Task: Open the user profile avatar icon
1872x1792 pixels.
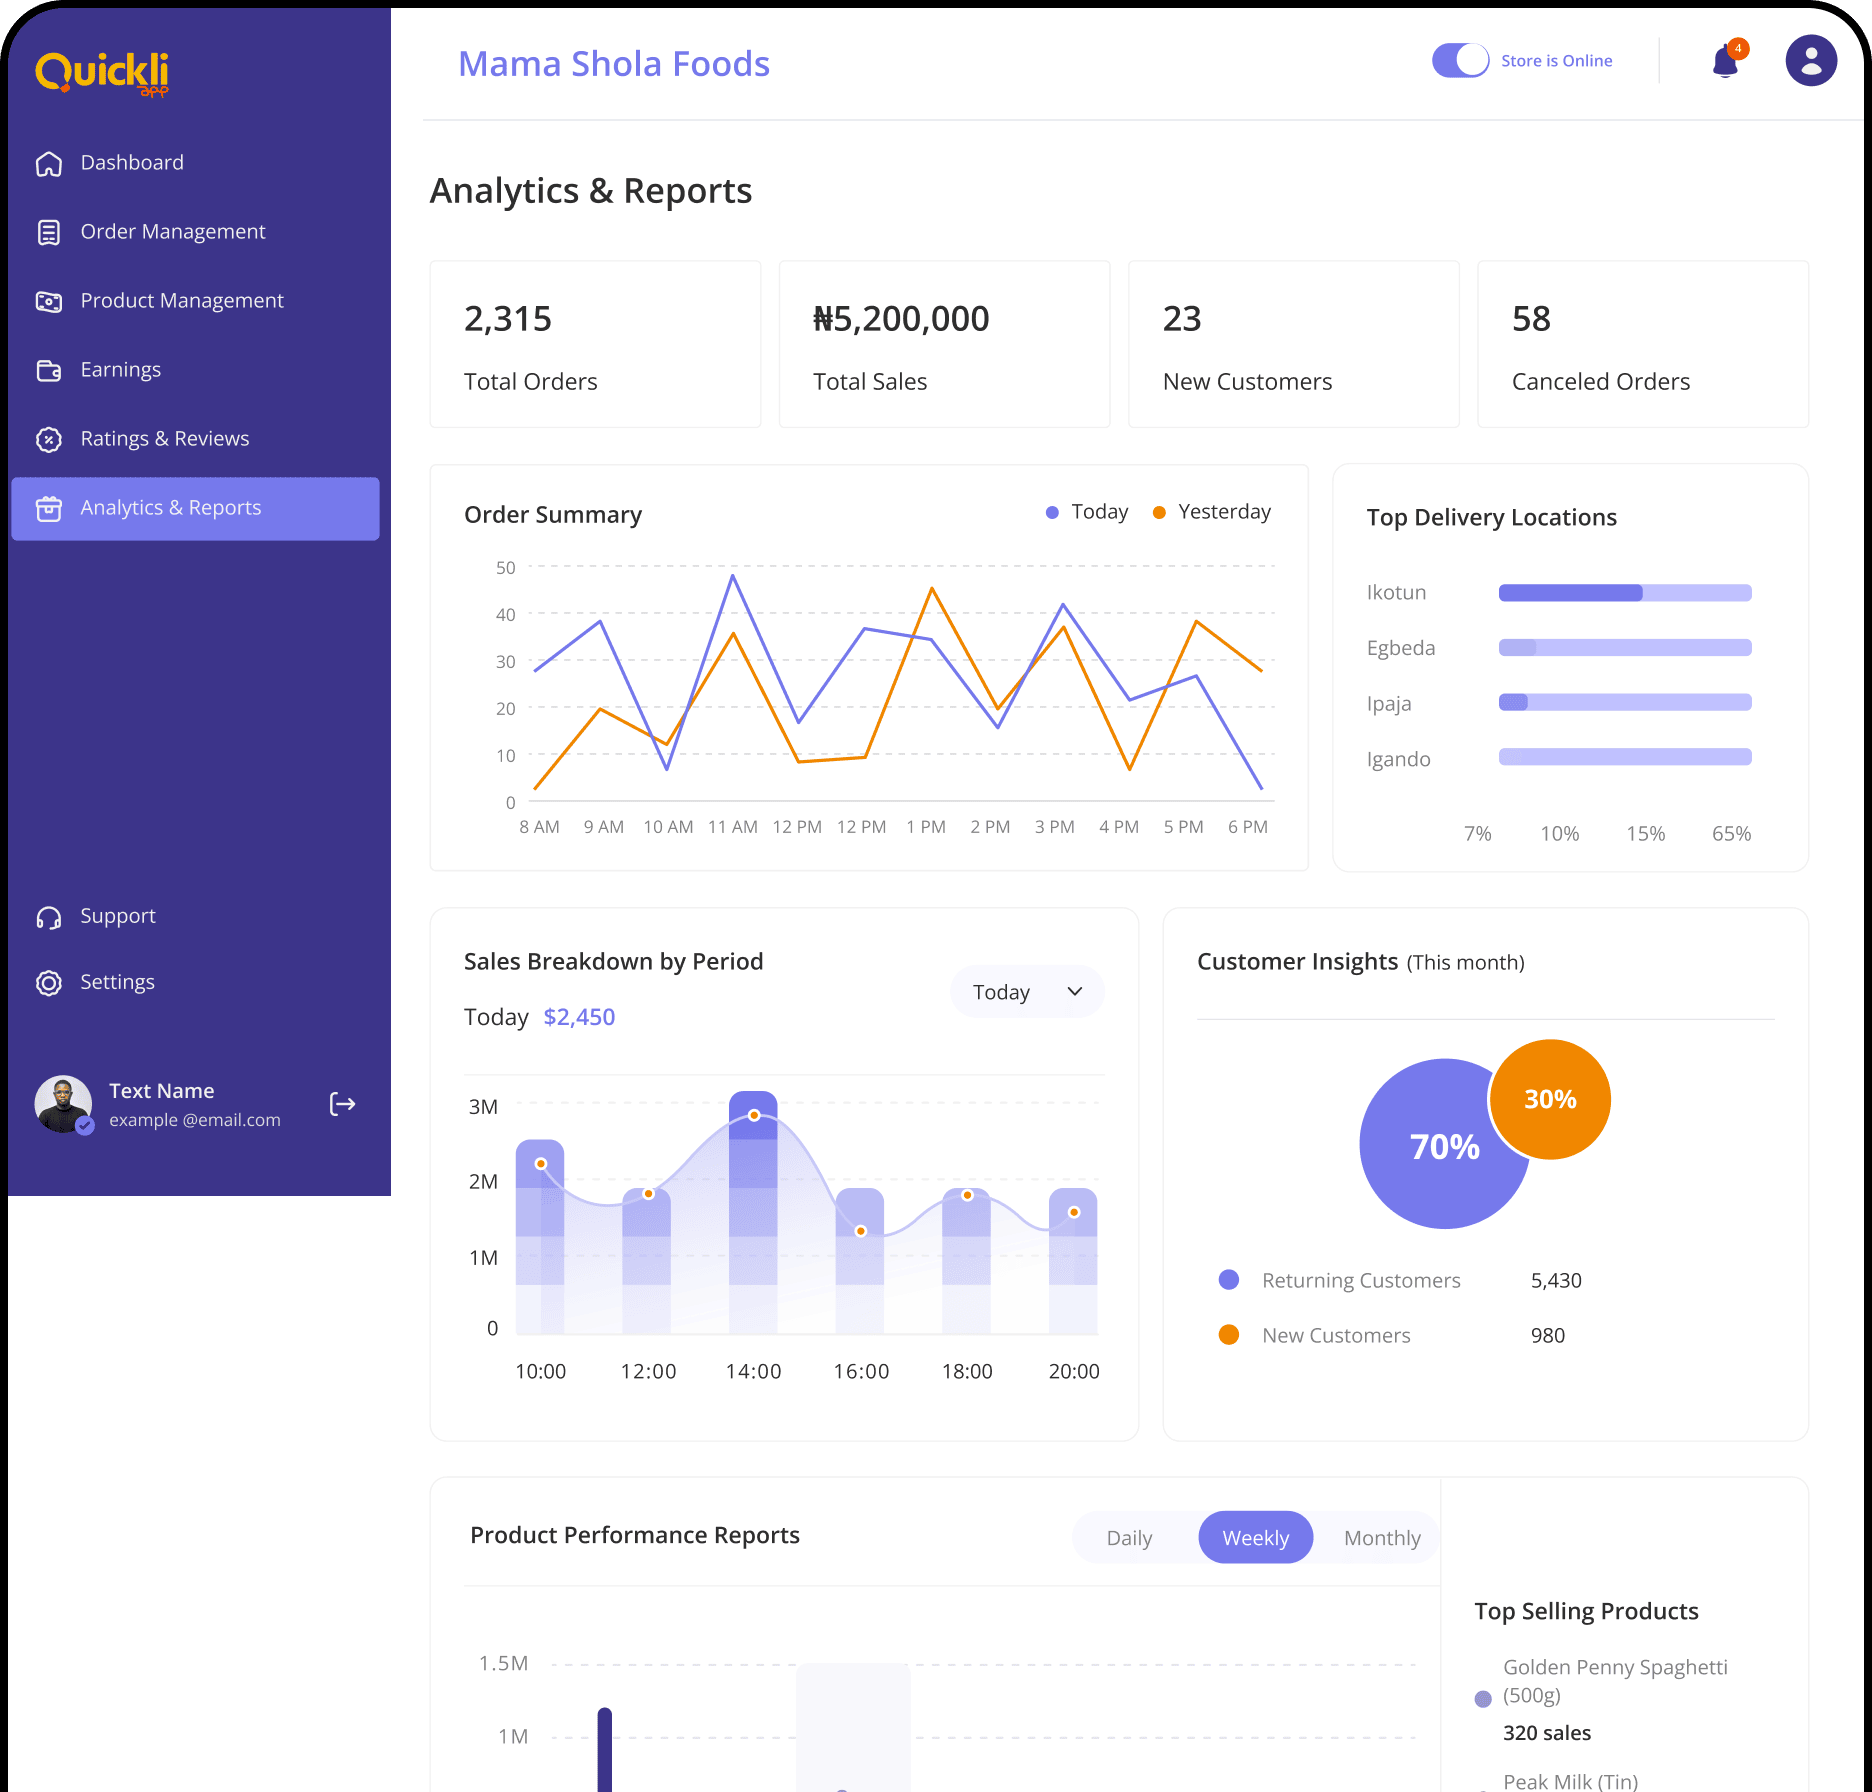Action: [1810, 61]
